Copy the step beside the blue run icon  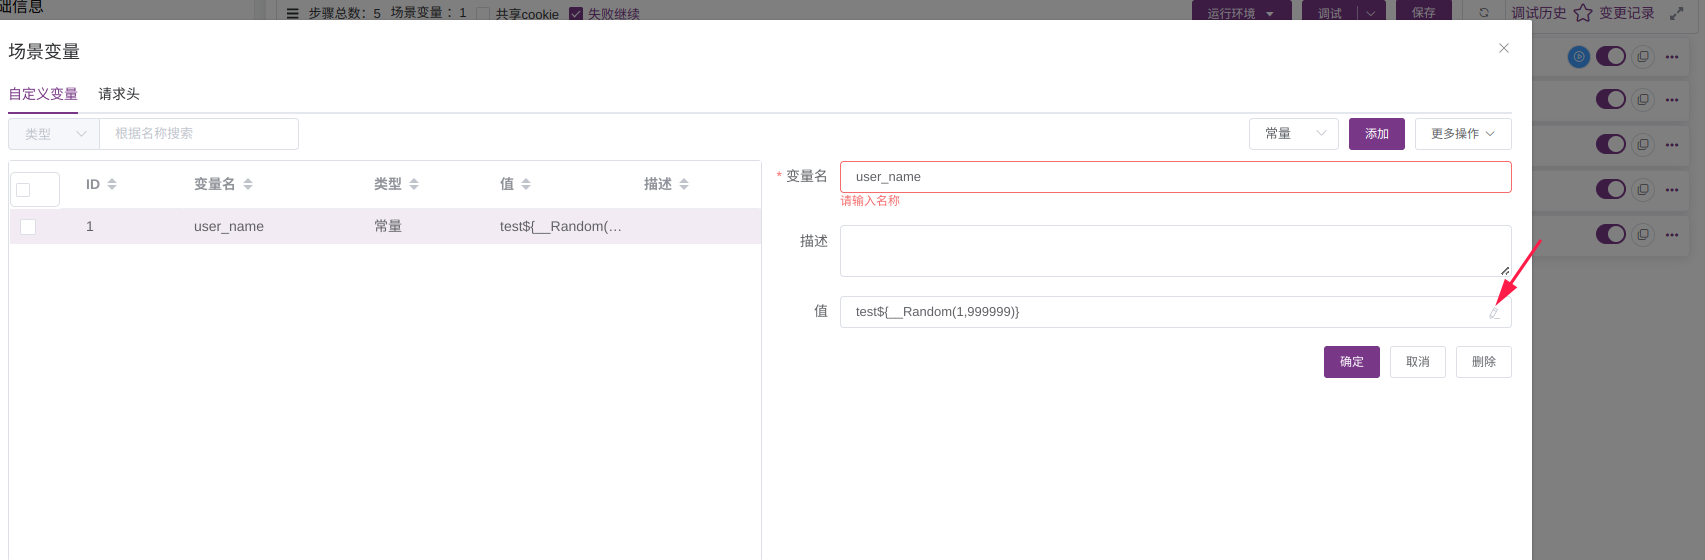point(1643,57)
